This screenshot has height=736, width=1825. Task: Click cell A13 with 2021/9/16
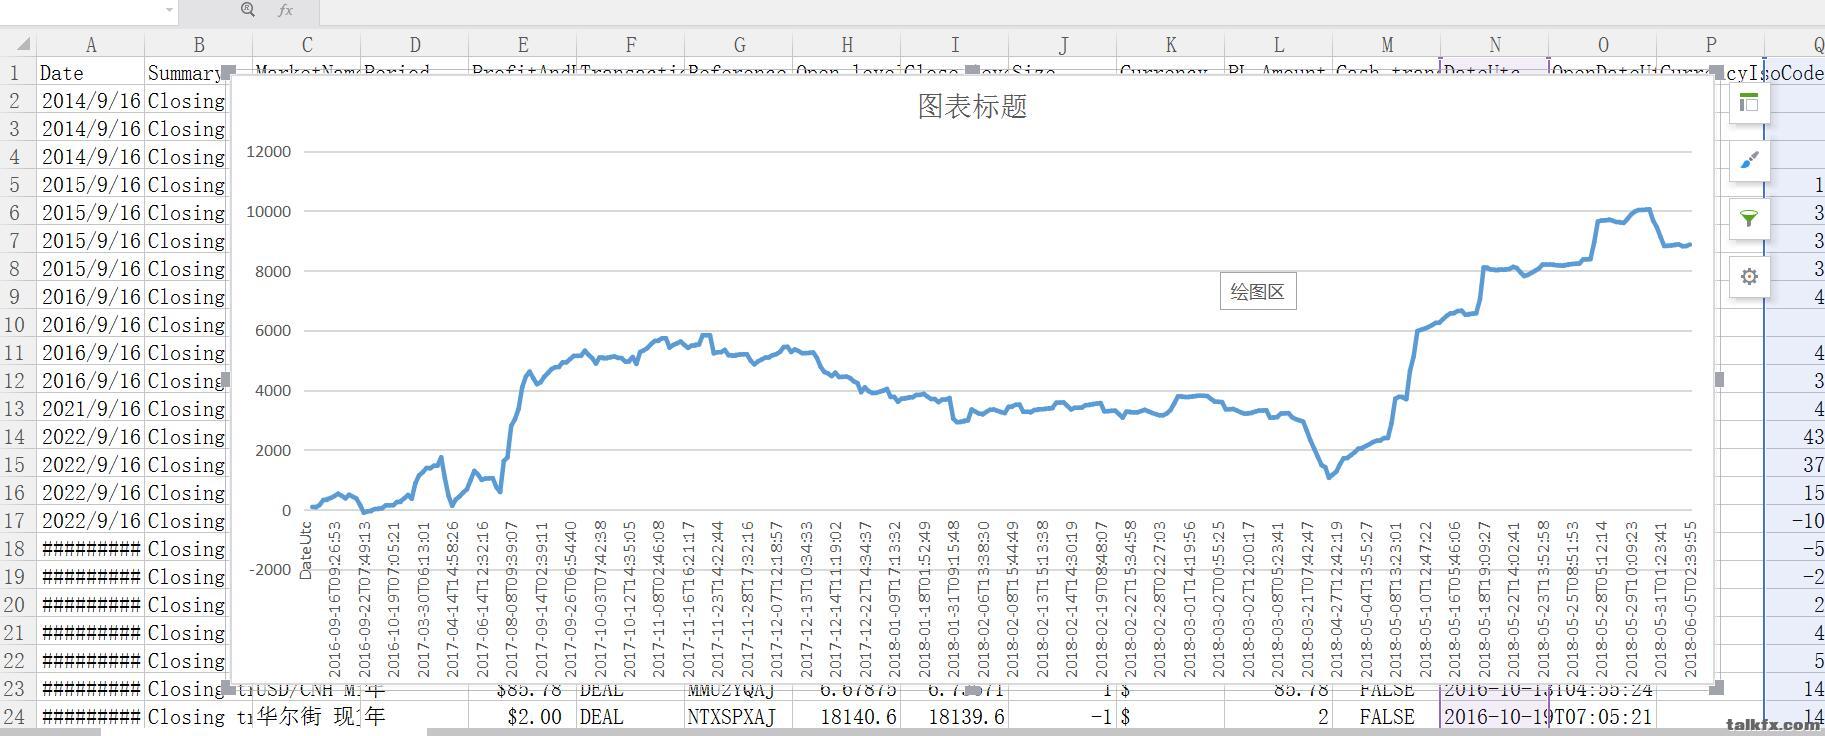[90, 408]
